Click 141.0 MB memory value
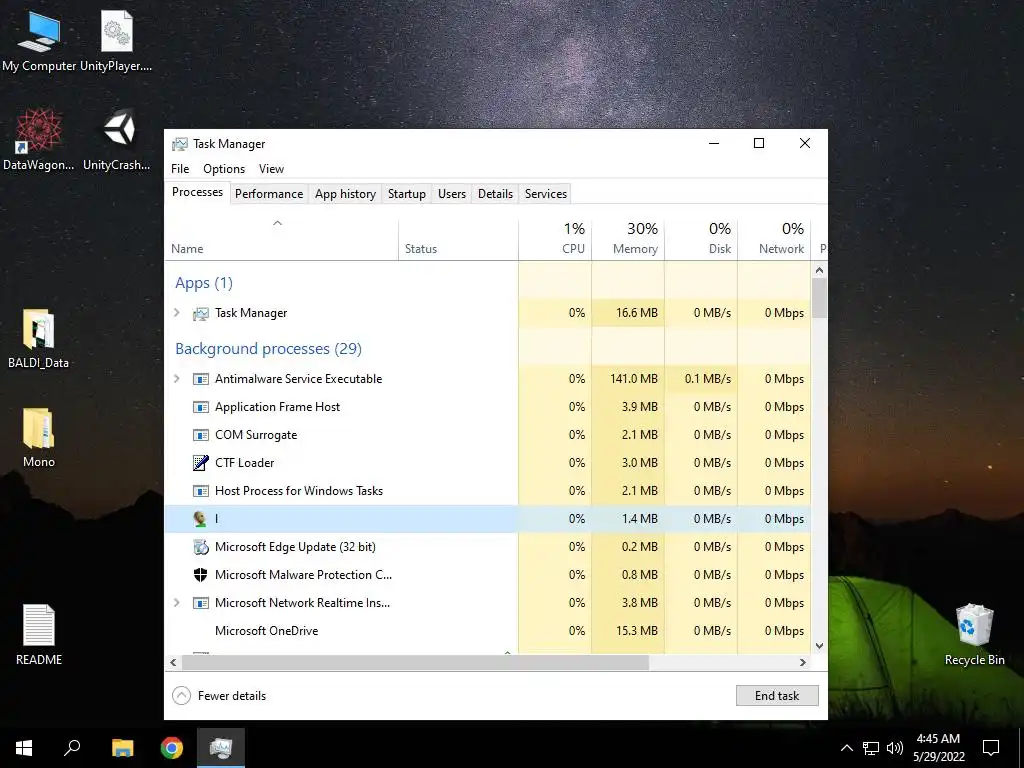 click(x=633, y=379)
